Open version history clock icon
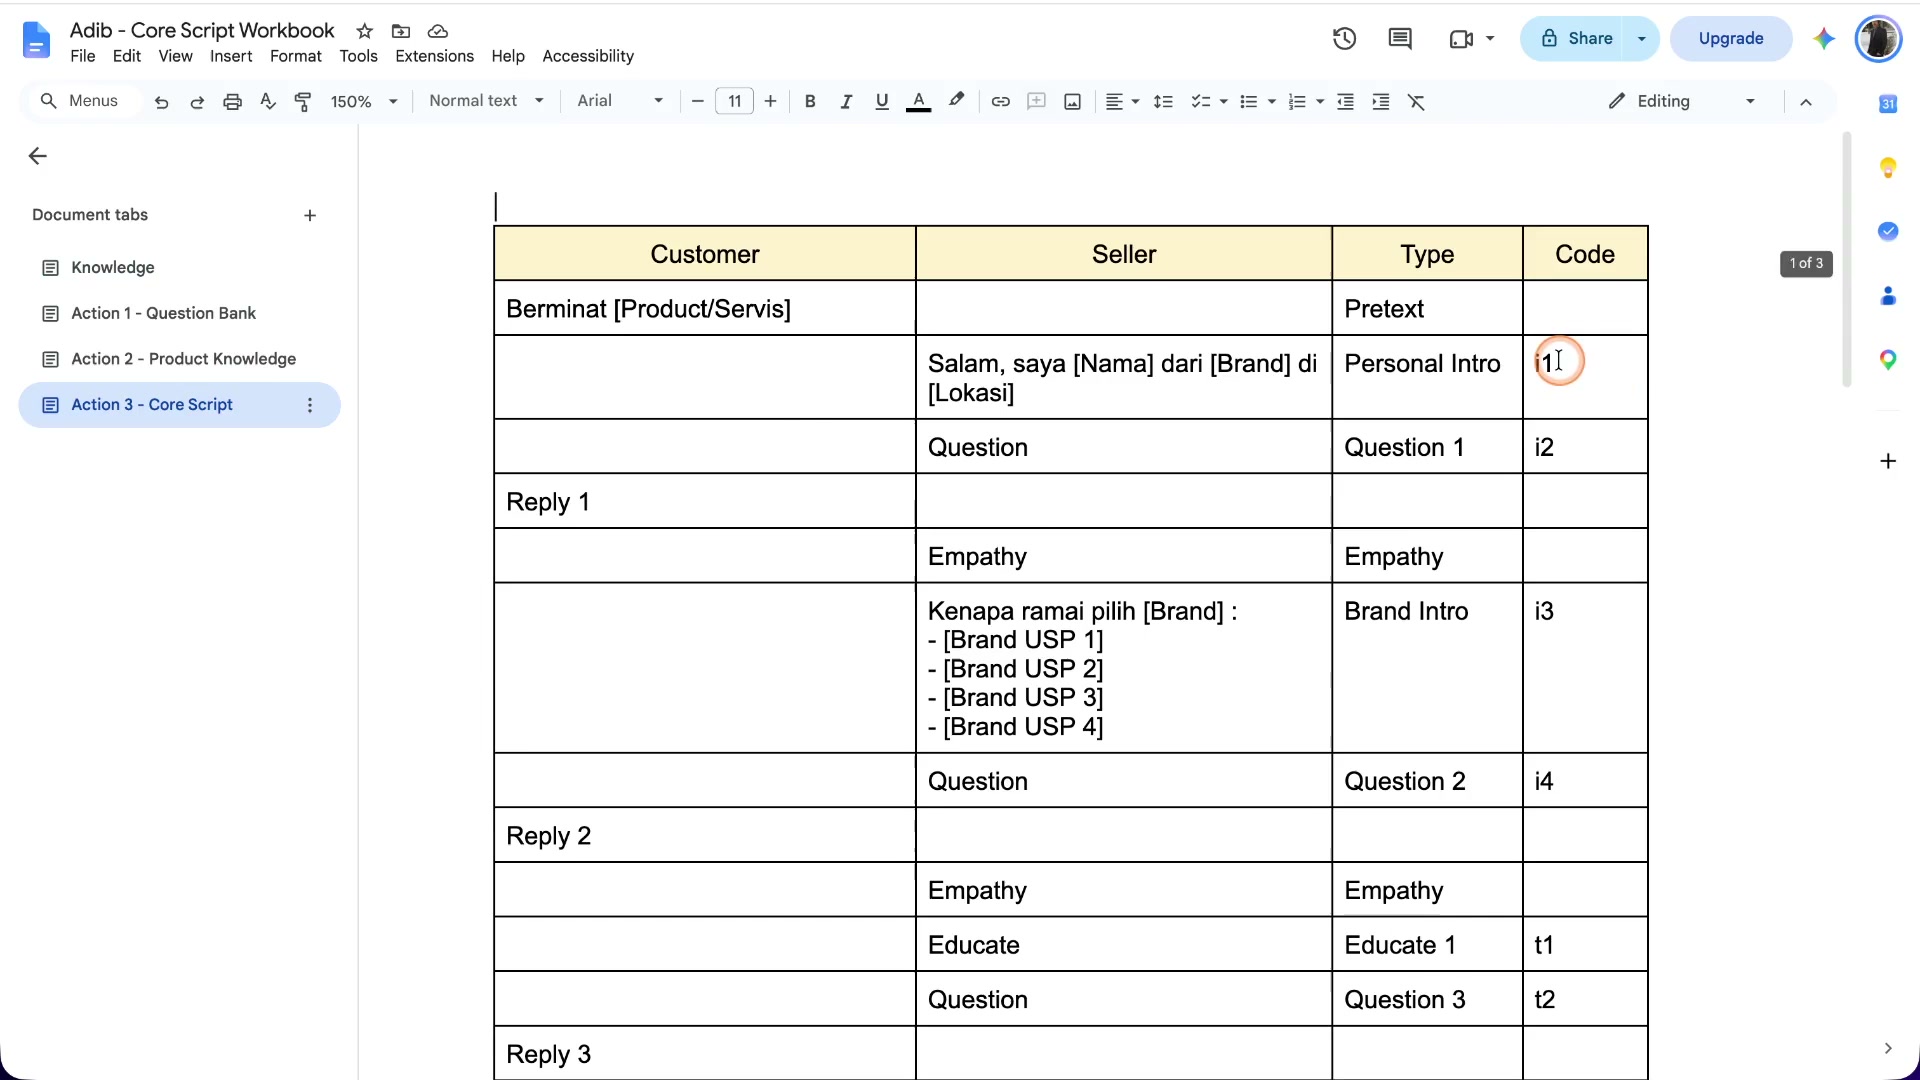 [1344, 39]
